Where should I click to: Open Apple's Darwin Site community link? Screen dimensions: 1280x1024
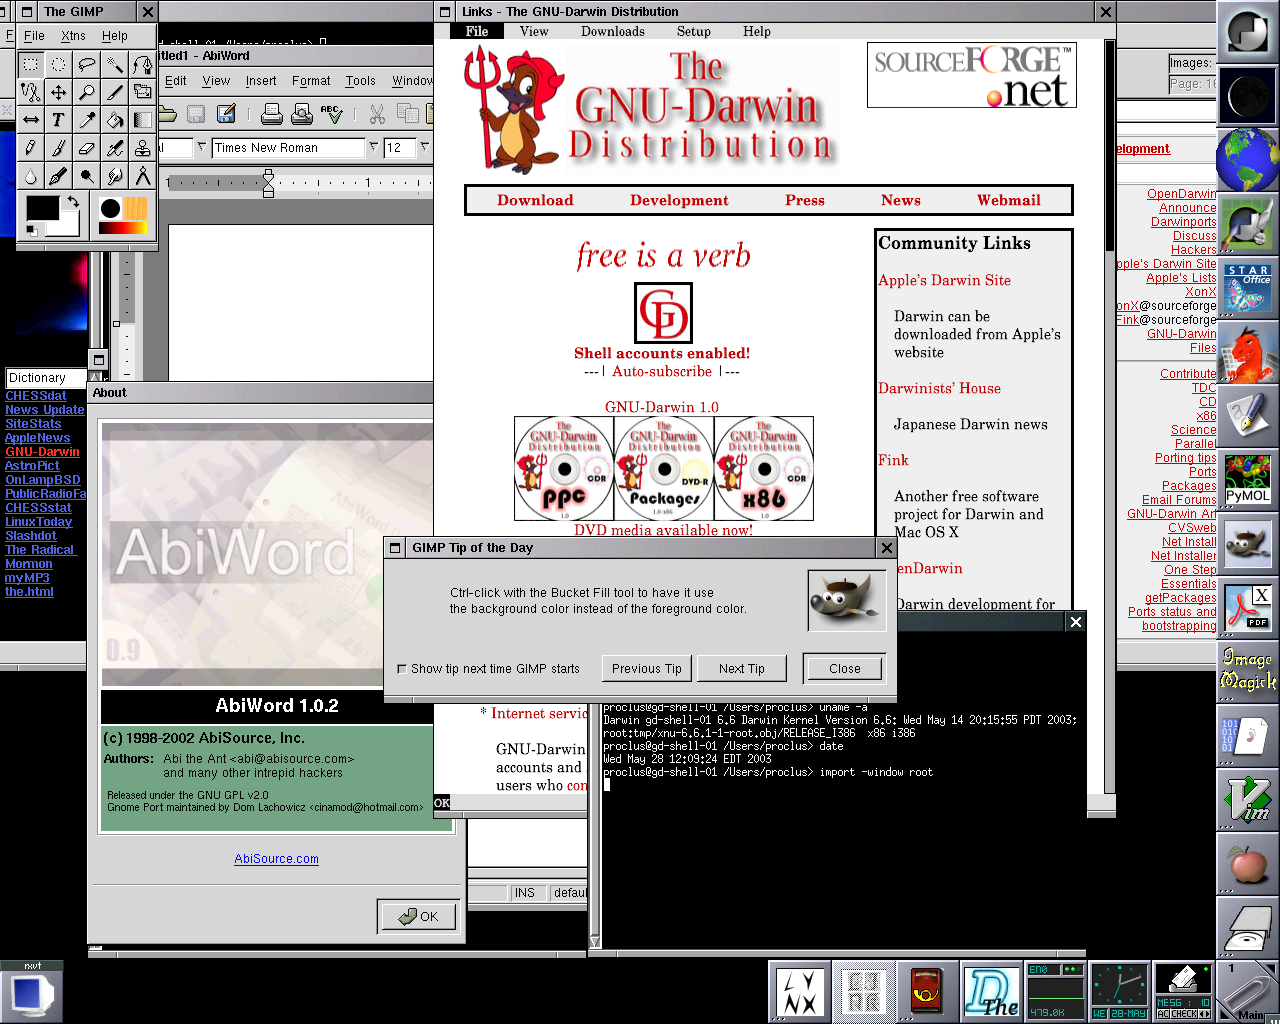coord(944,280)
